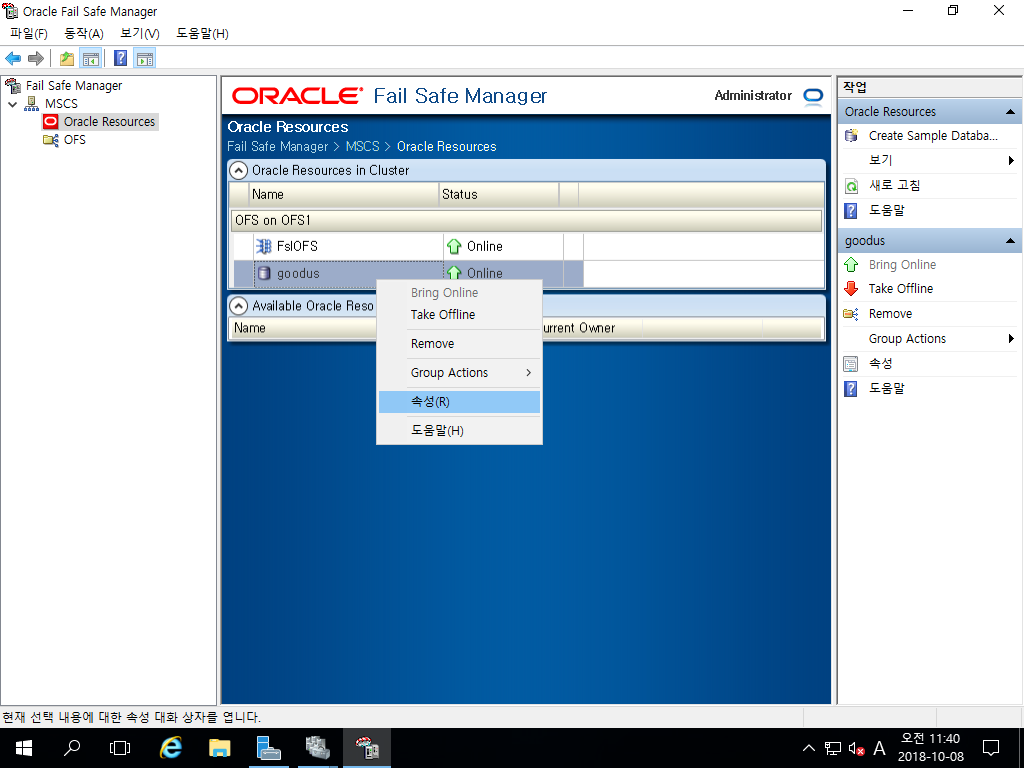The width and height of the screenshot is (1024, 768).
Task: Click the 속성 properties icon in actions pane
Action: point(851,364)
